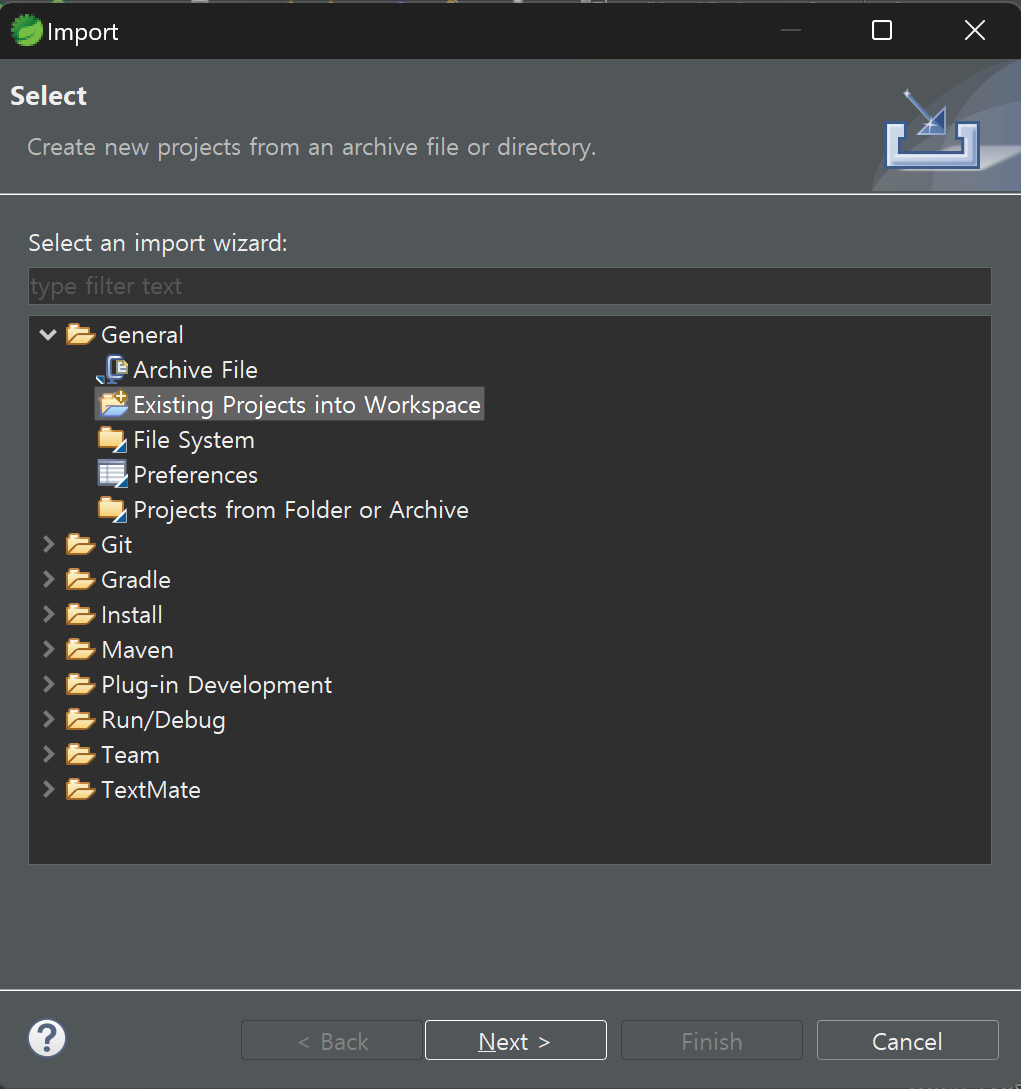Expand the Plug-in Development category
Image resolution: width=1021 pixels, height=1089 pixels.
pyautogui.click(x=48, y=684)
